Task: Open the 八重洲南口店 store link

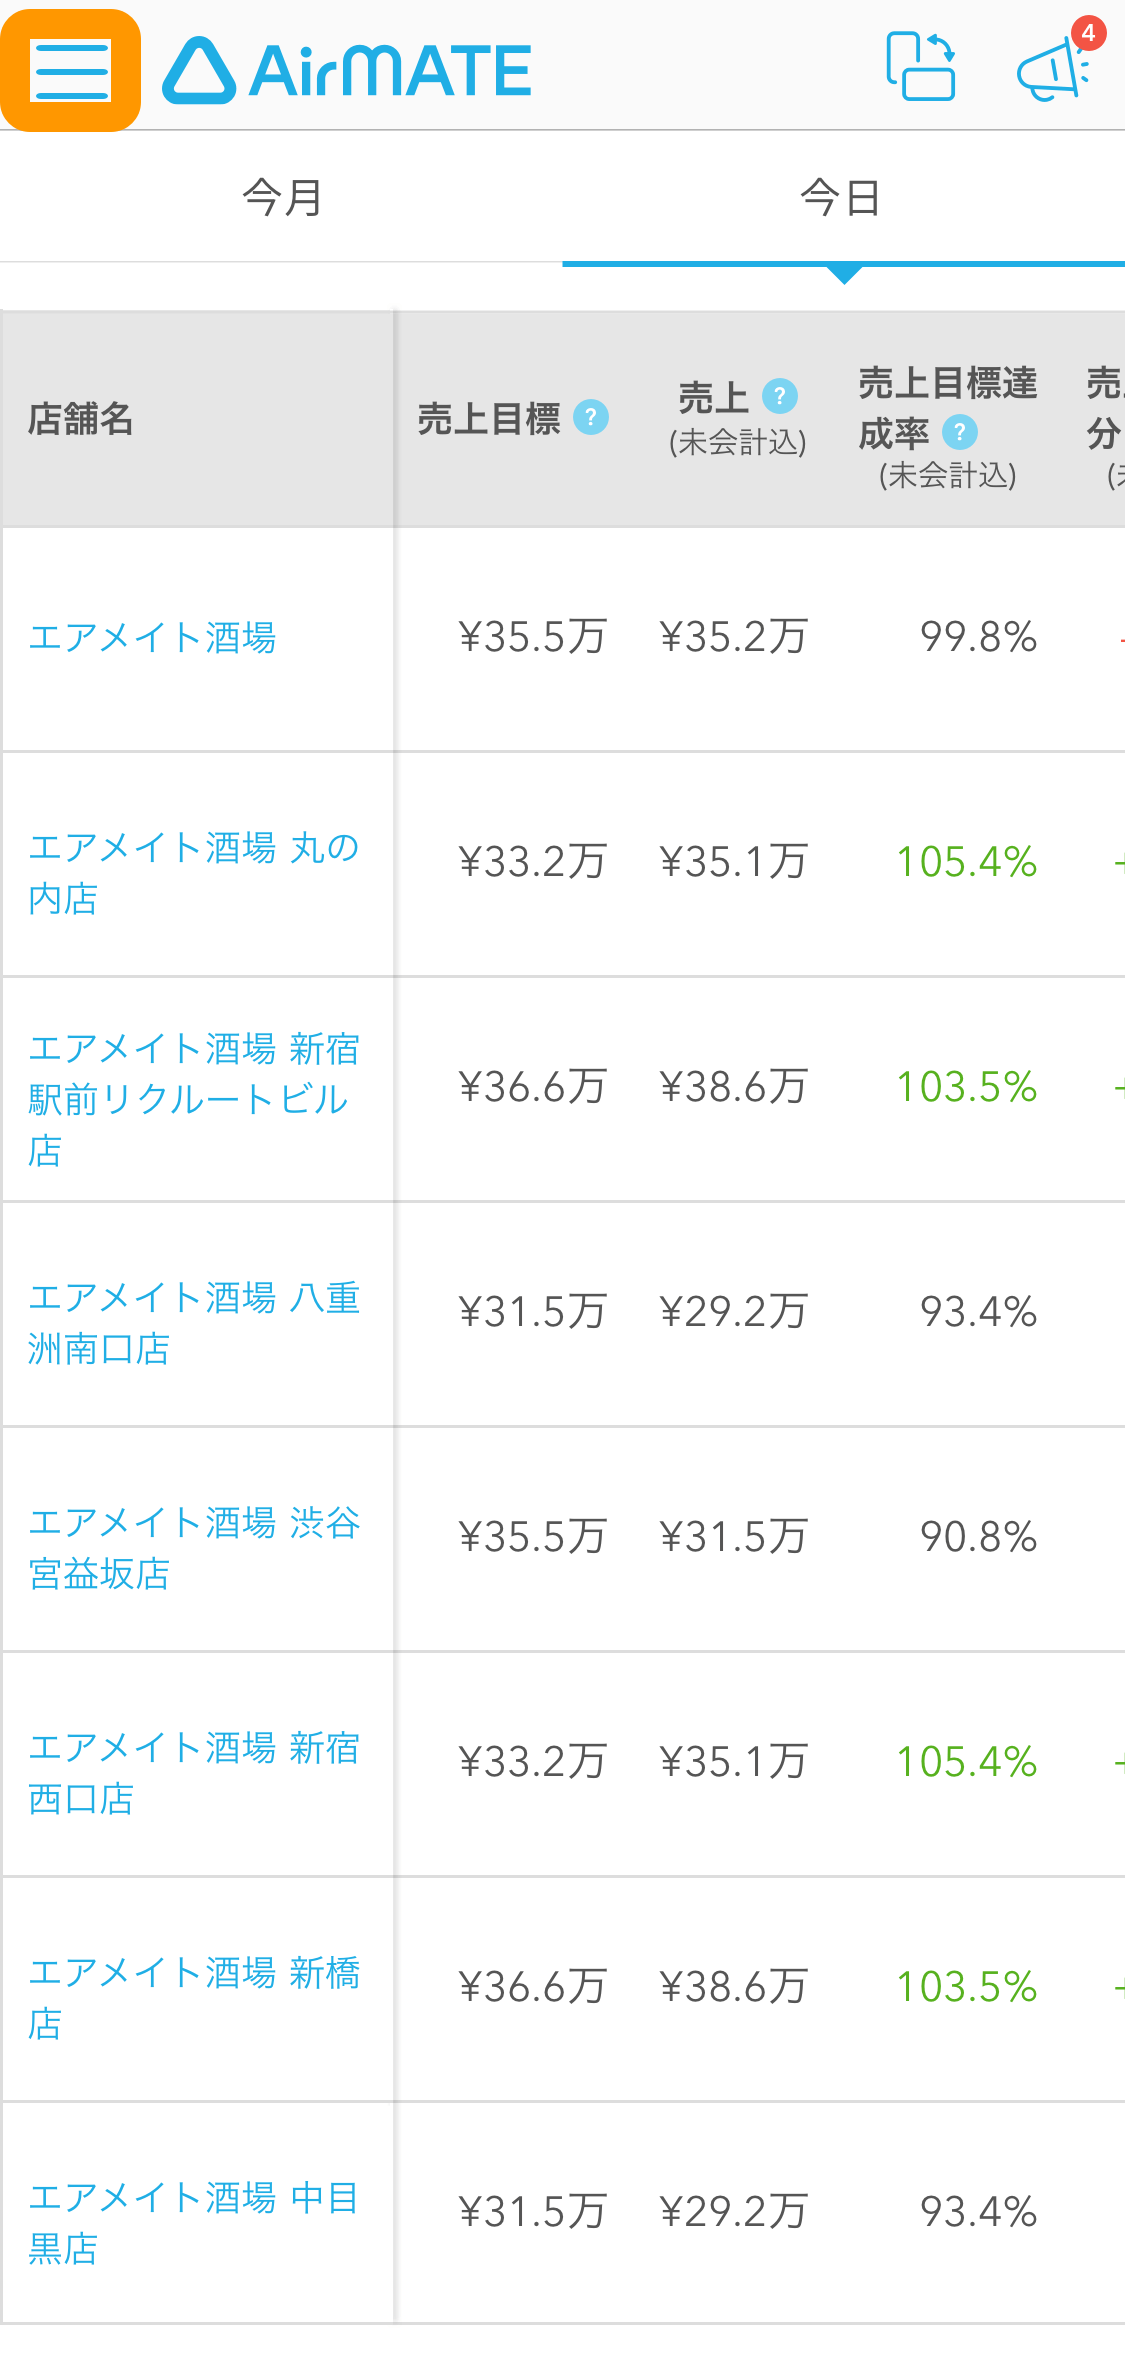Action: click(194, 1323)
